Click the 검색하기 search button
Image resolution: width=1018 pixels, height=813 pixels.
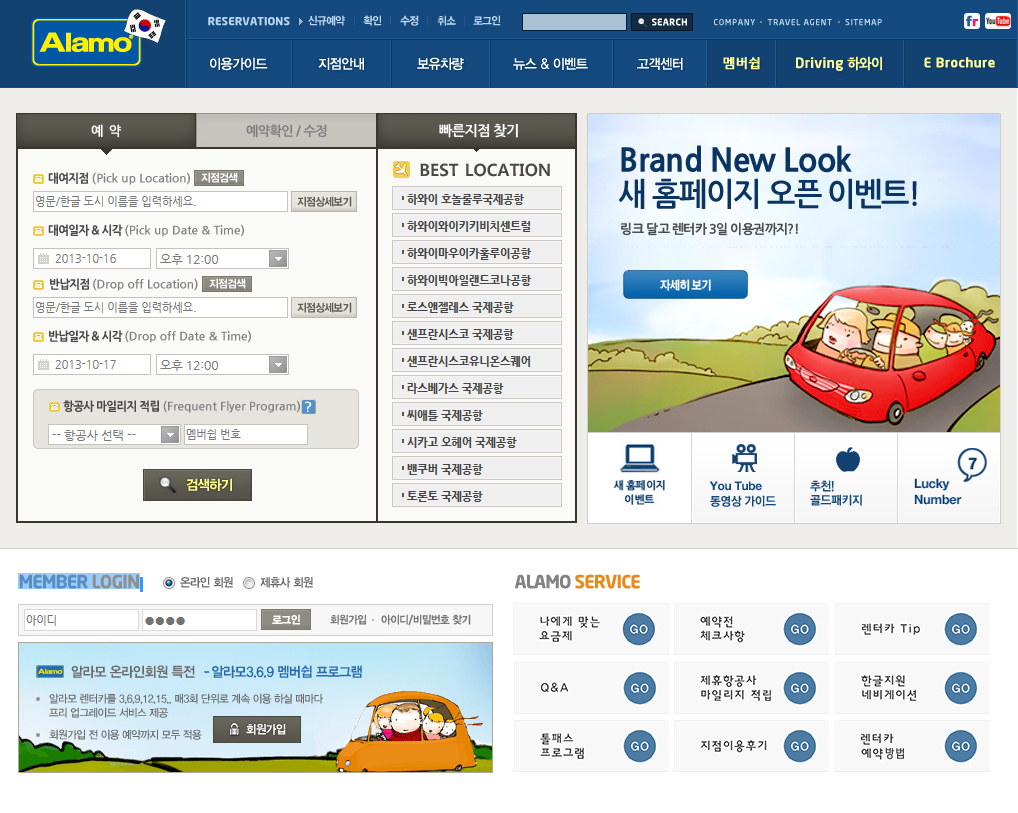197,484
